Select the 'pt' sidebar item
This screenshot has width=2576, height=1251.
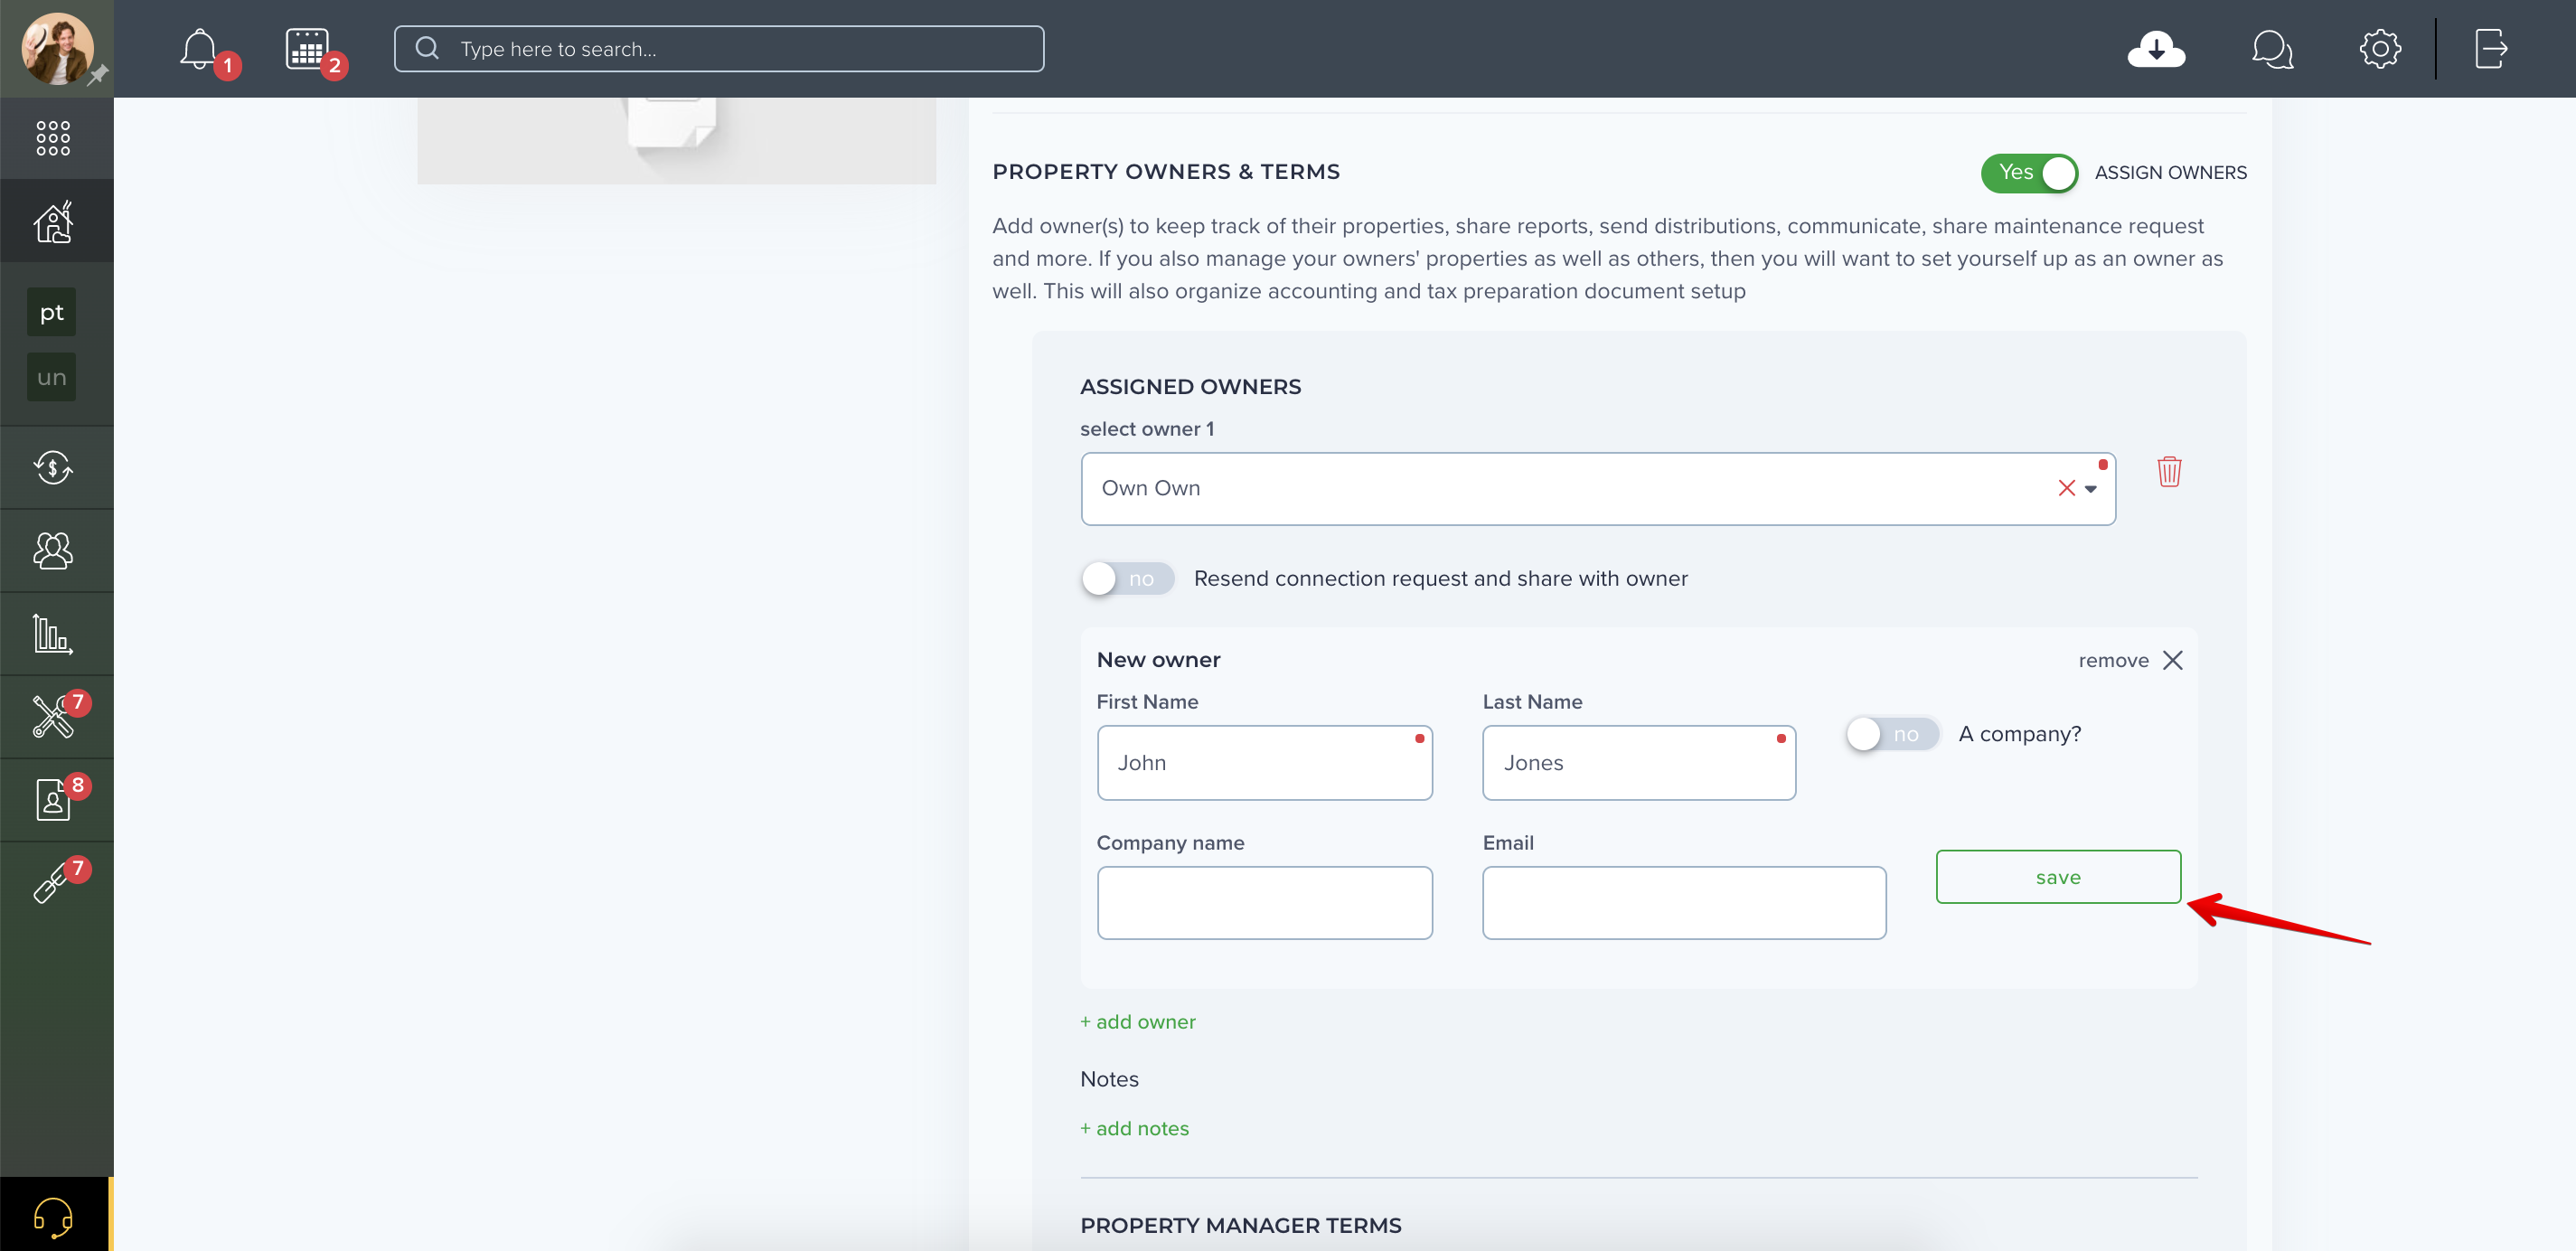pyautogui.click(x=52, y=312)
